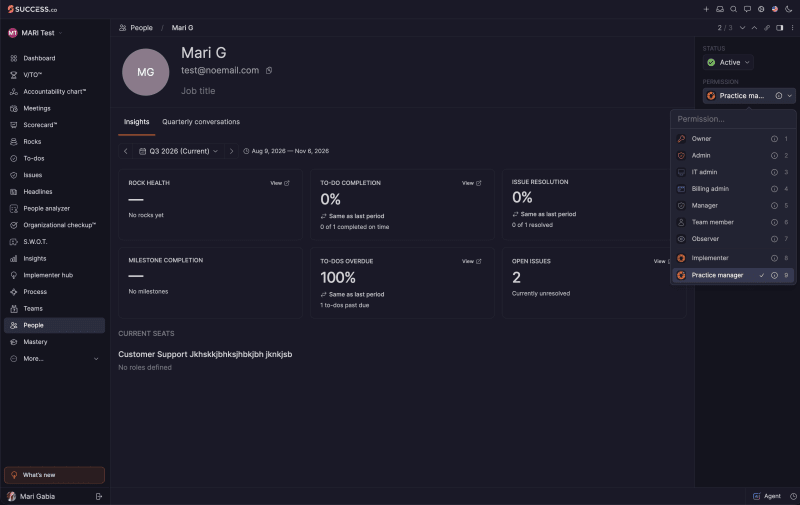Viewport: 800px width, 505px height.
Task: Click the logout icon beside Mari Gabia
Action: coord(99,496)
